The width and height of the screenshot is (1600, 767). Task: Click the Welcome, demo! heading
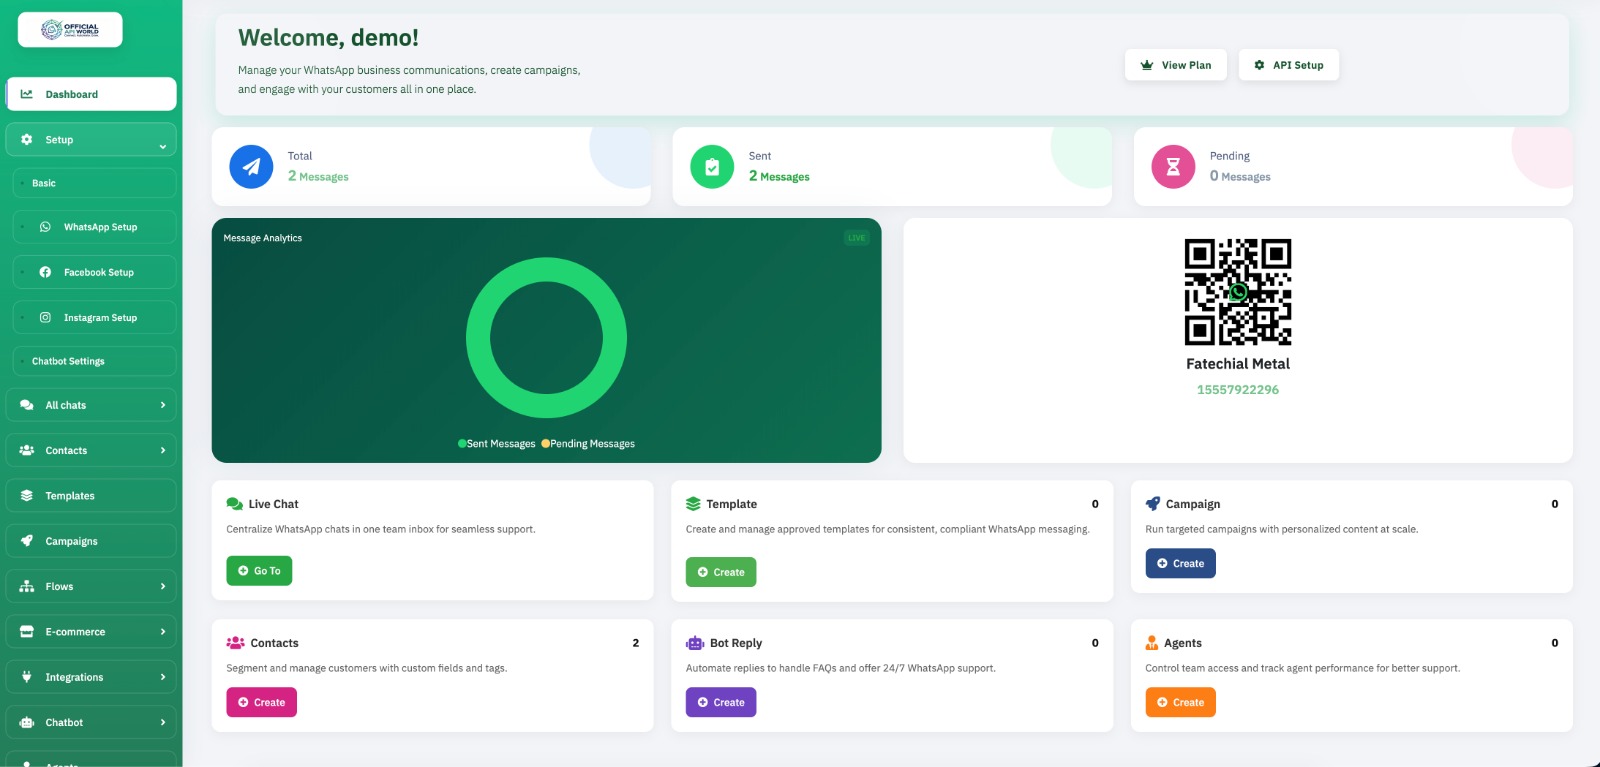click(328, 38)
